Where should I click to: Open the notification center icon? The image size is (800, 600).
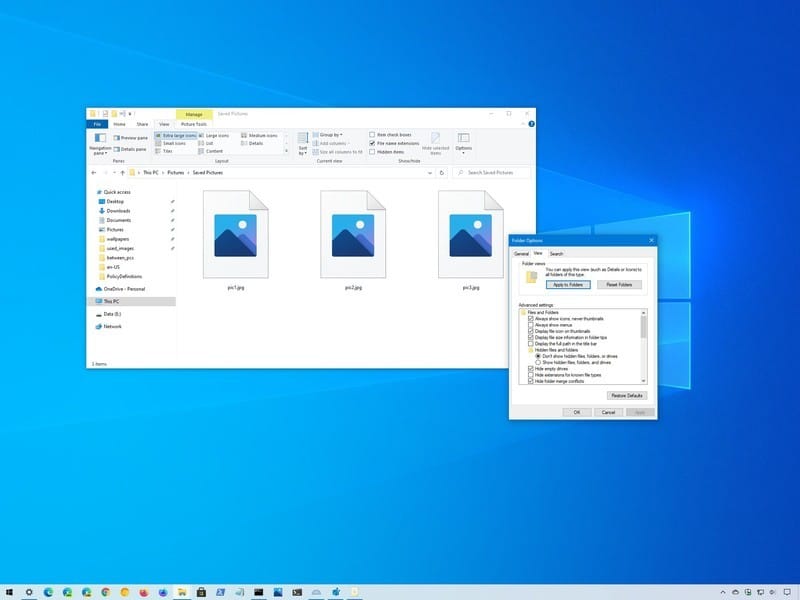pos(786,592)
